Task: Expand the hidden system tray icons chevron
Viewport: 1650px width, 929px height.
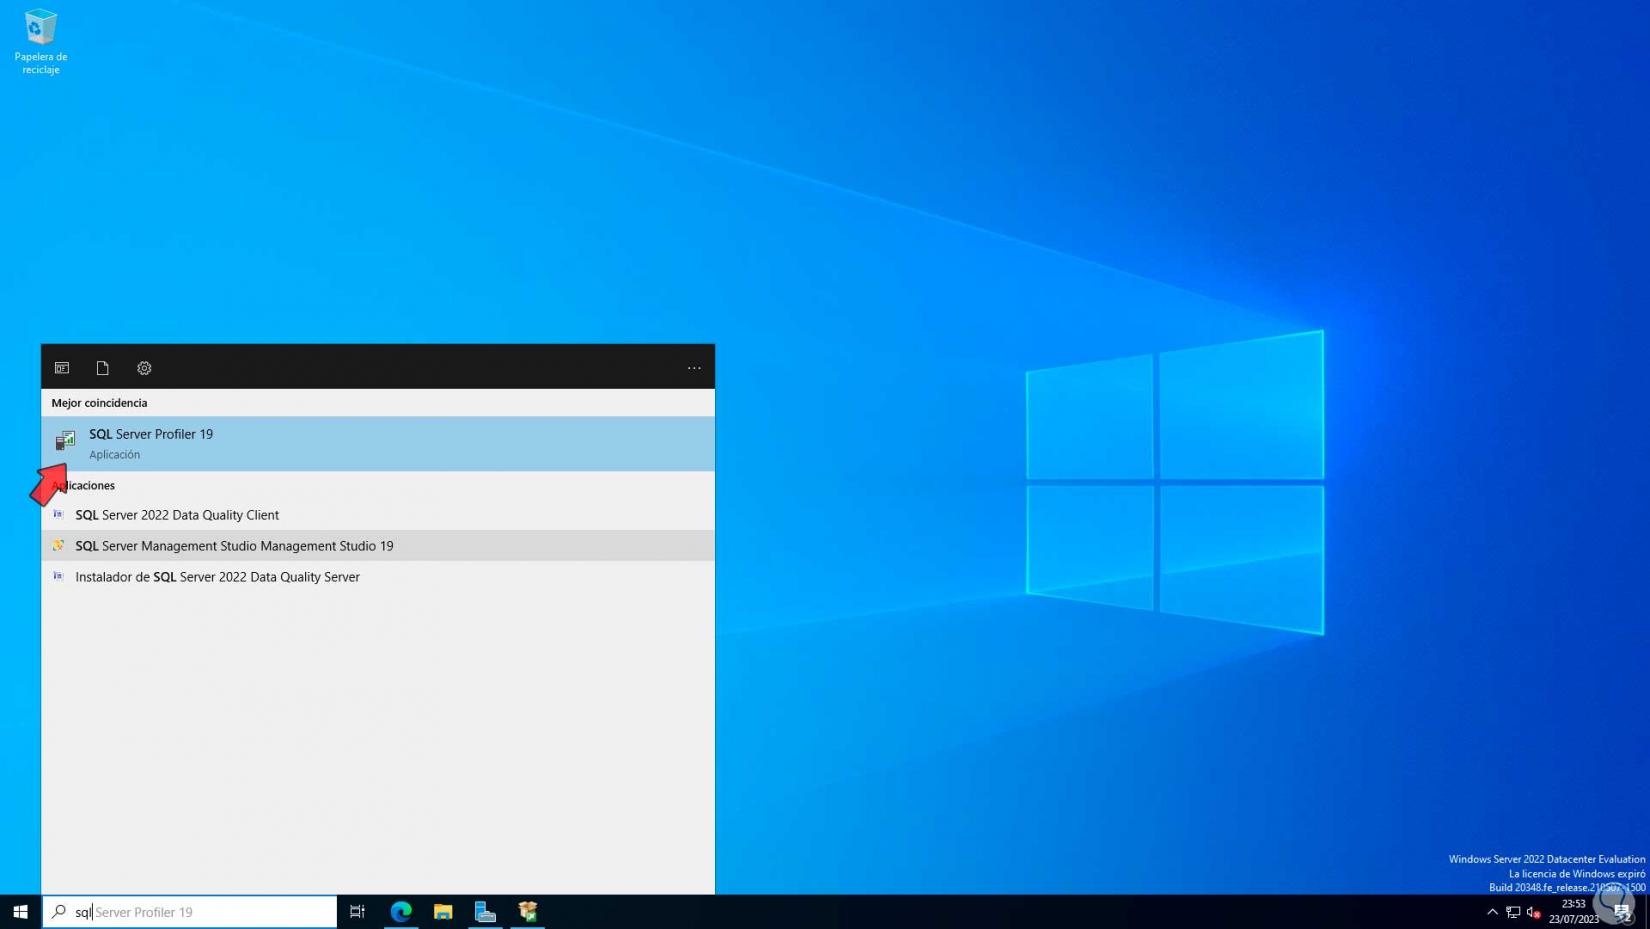Action: 1492,912
